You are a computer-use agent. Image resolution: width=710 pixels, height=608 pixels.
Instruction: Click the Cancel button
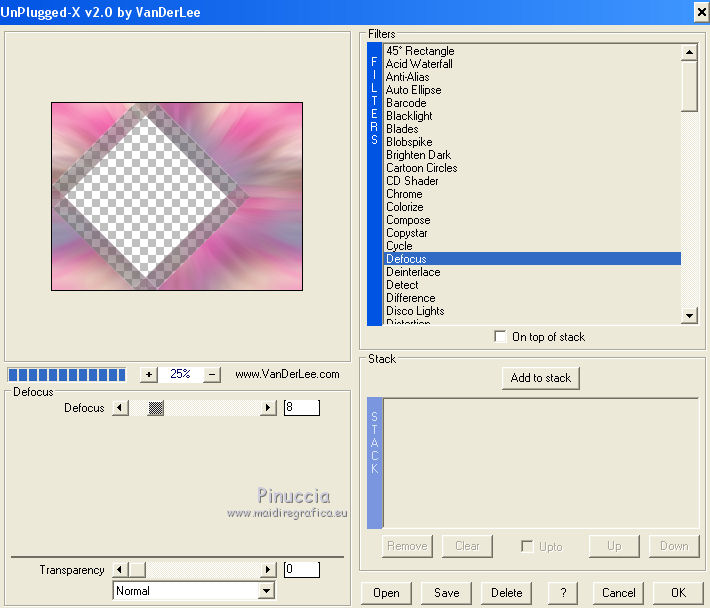pyautogui.click(x=619, y=593)
